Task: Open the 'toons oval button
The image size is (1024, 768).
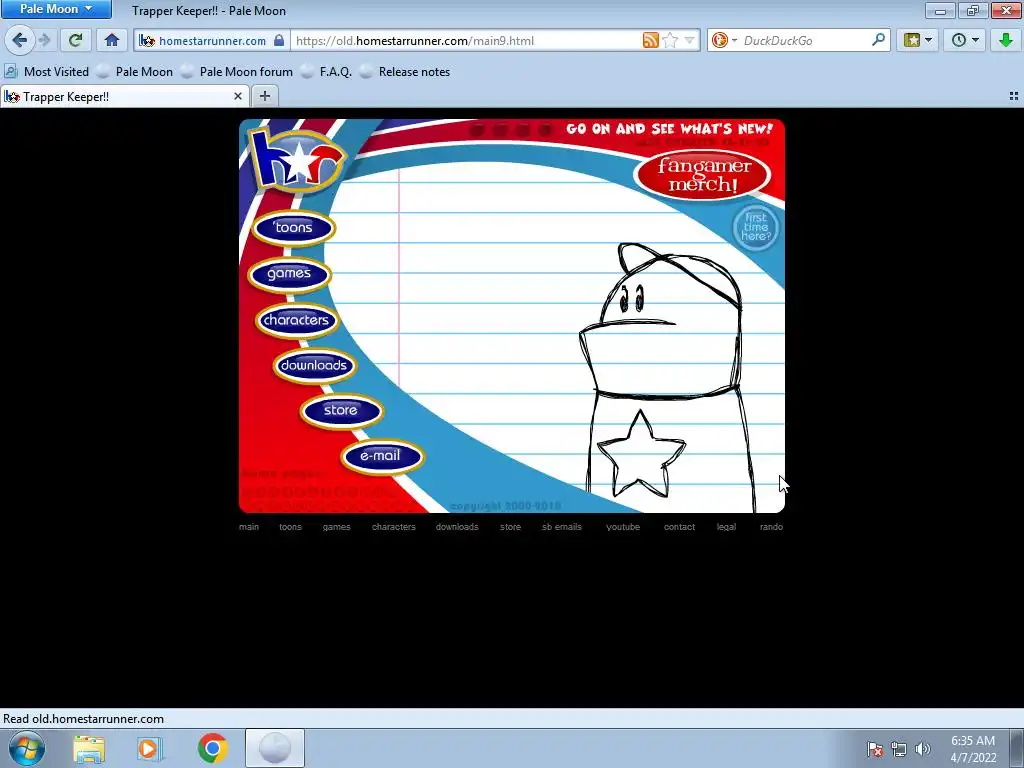Action: [293, 228]
